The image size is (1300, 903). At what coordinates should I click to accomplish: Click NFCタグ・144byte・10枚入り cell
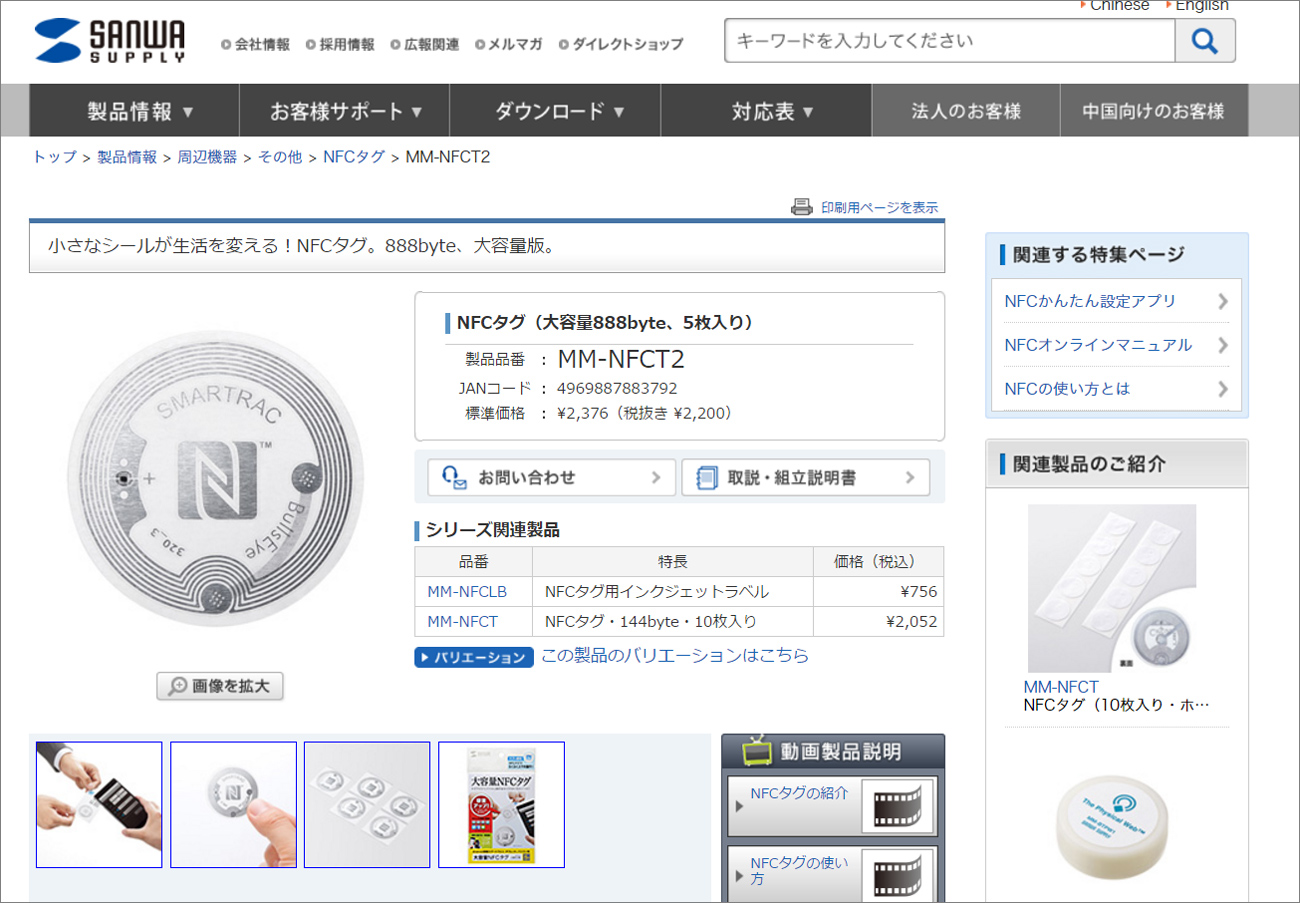point(672,622)
